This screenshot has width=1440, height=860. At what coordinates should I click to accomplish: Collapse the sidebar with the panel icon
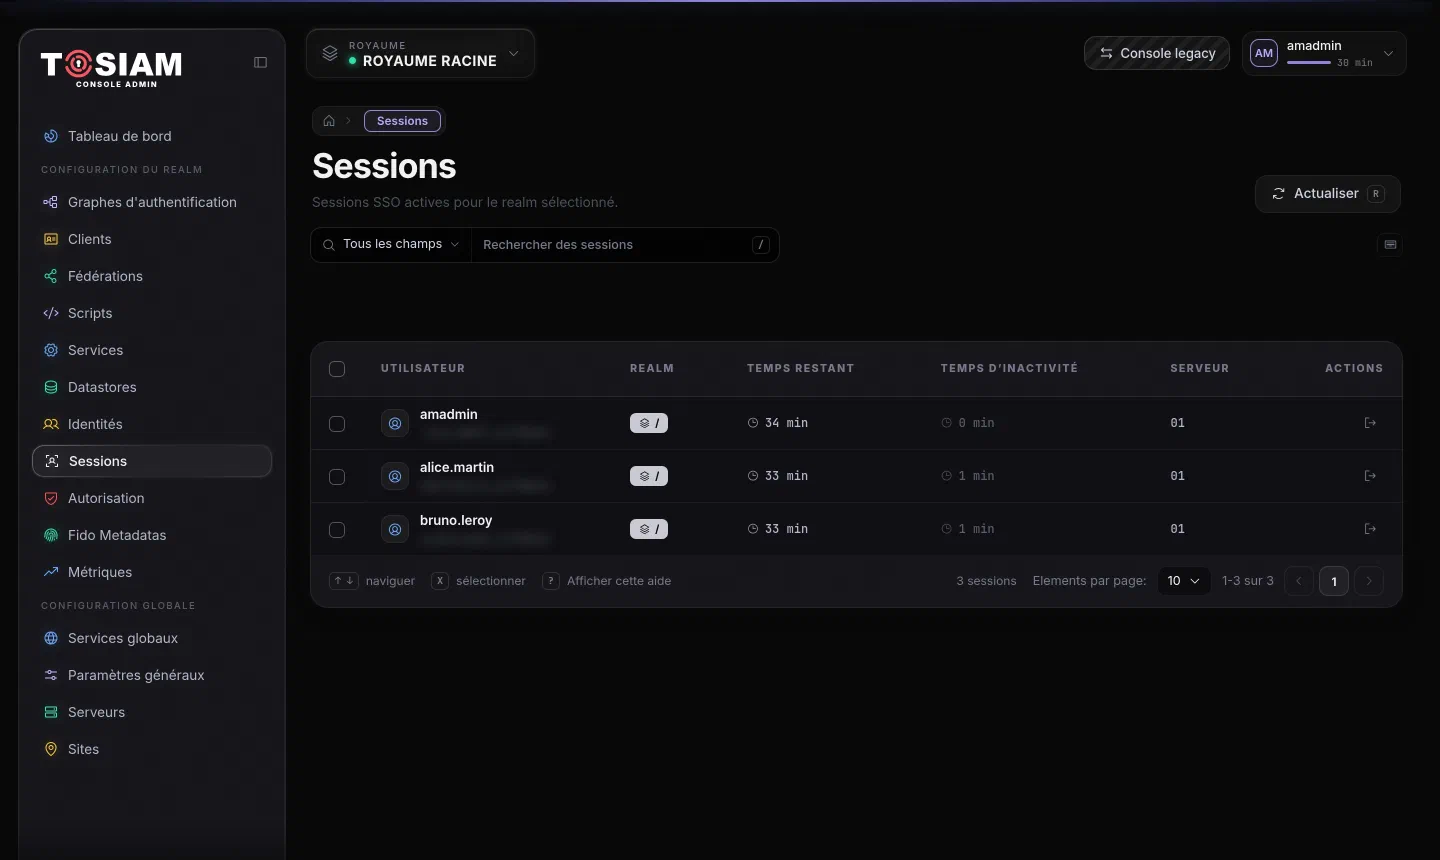[260, 62]
